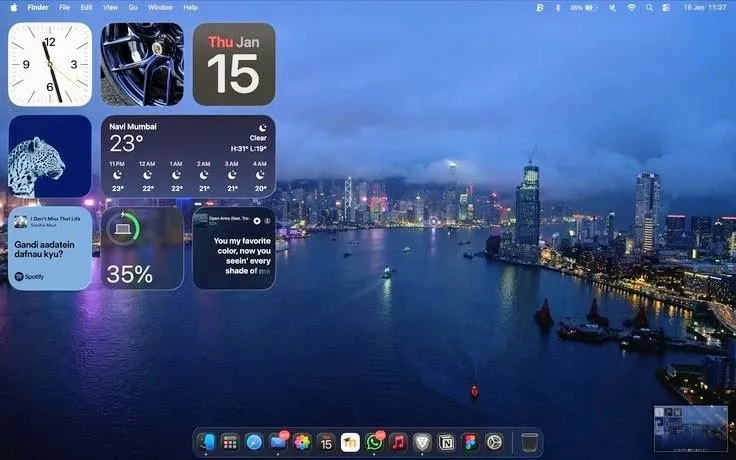
Task: Open the Edit menu
Action: pyautogui.click(x=86, y=8)
